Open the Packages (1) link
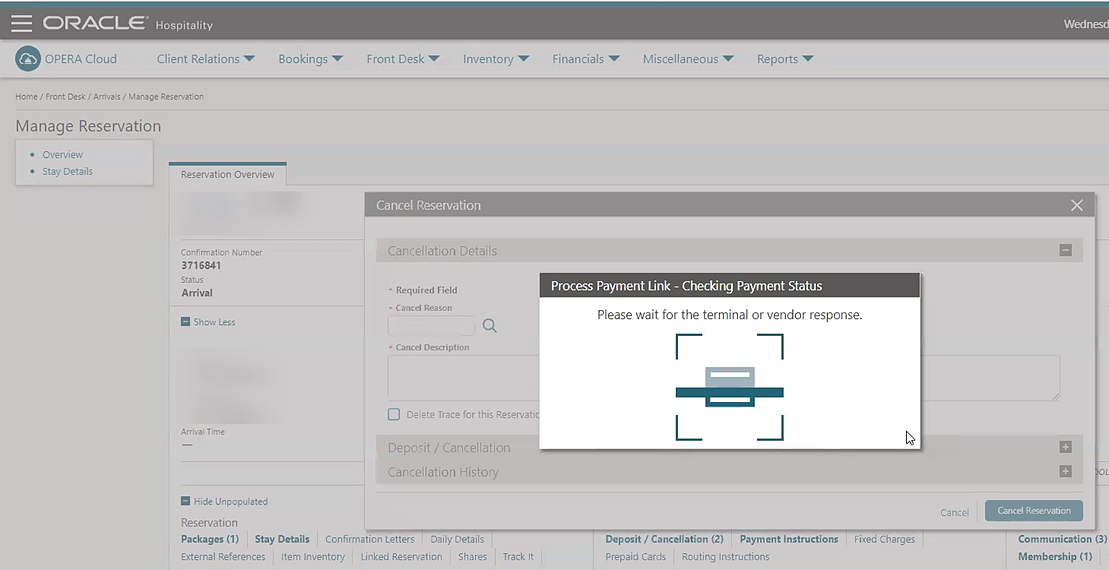The width and height of the screenshot is (1109, 570). tap(209, 539)
